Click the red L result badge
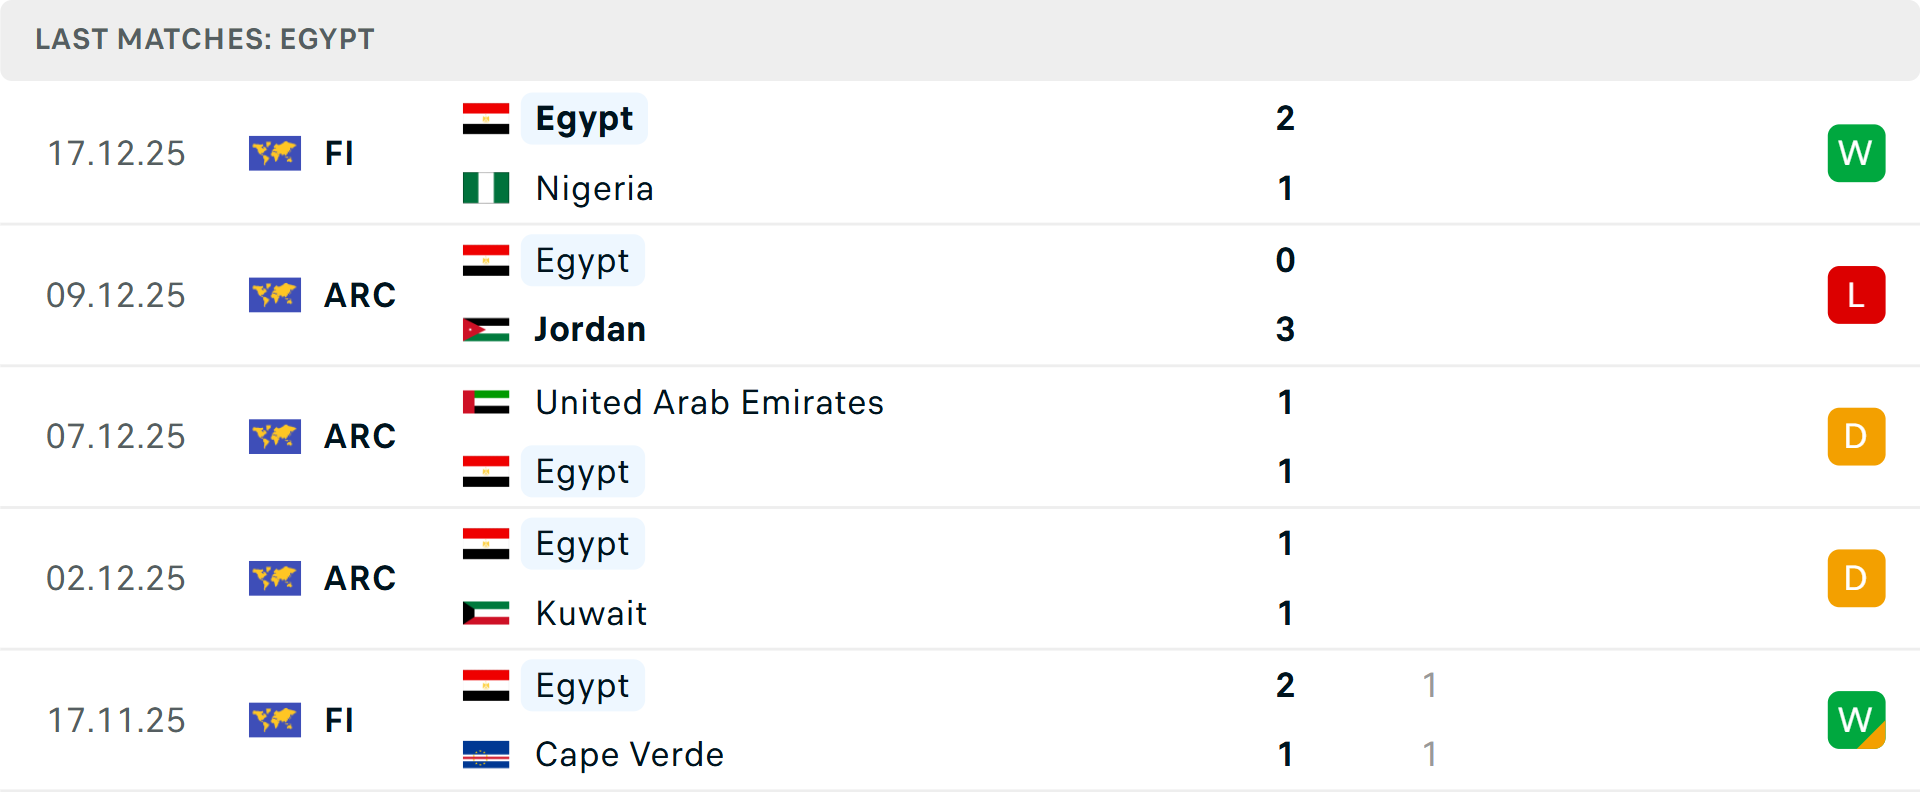The height and width of the screenshot is (792, 1920). click(x=1856, y=295)
